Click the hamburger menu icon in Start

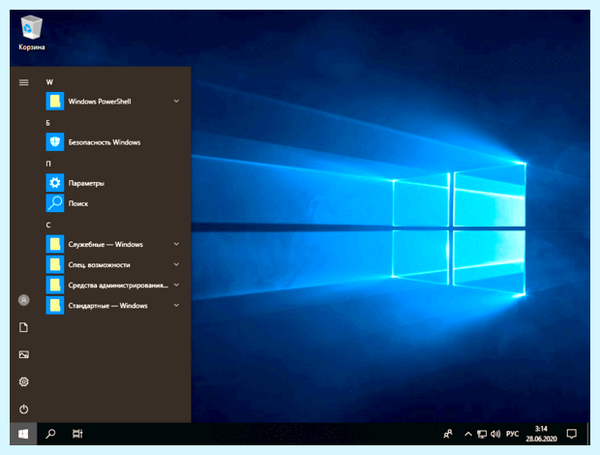point(24,82)
